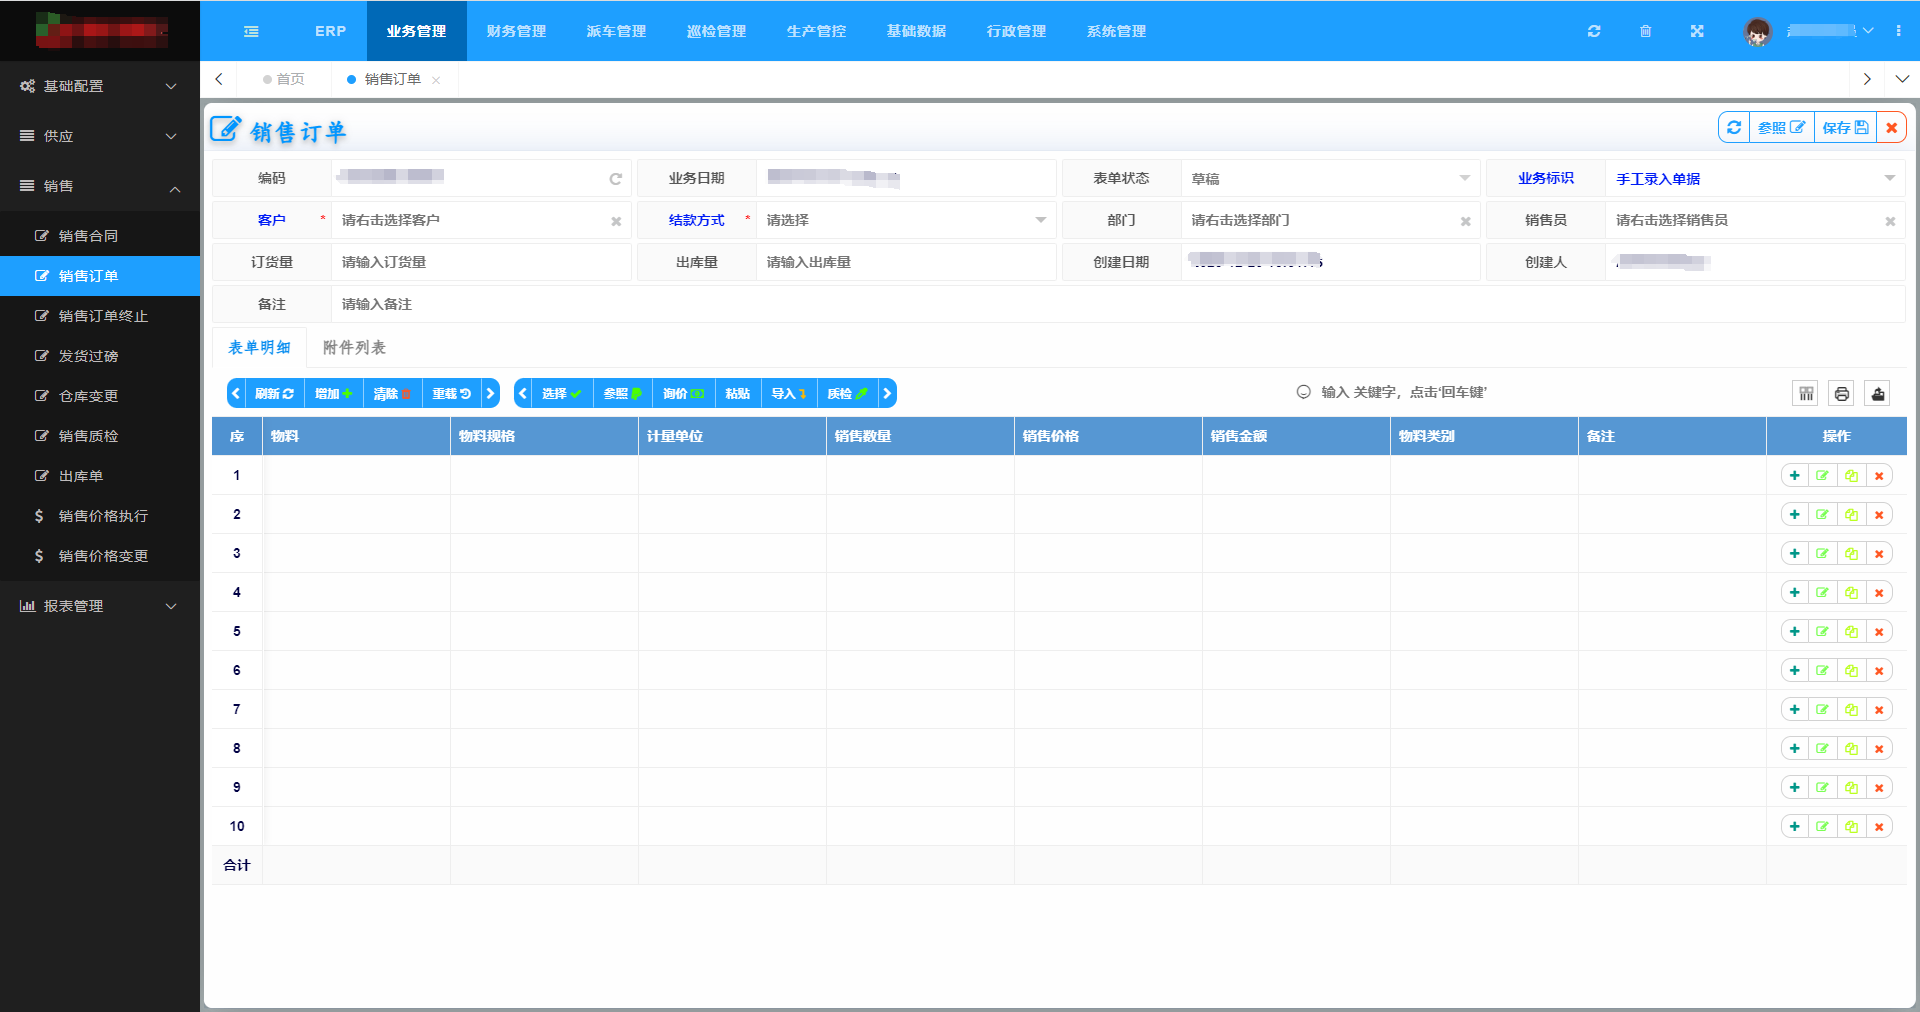
Task: Open the 财务管理 top menu
Action: point(516,31)
